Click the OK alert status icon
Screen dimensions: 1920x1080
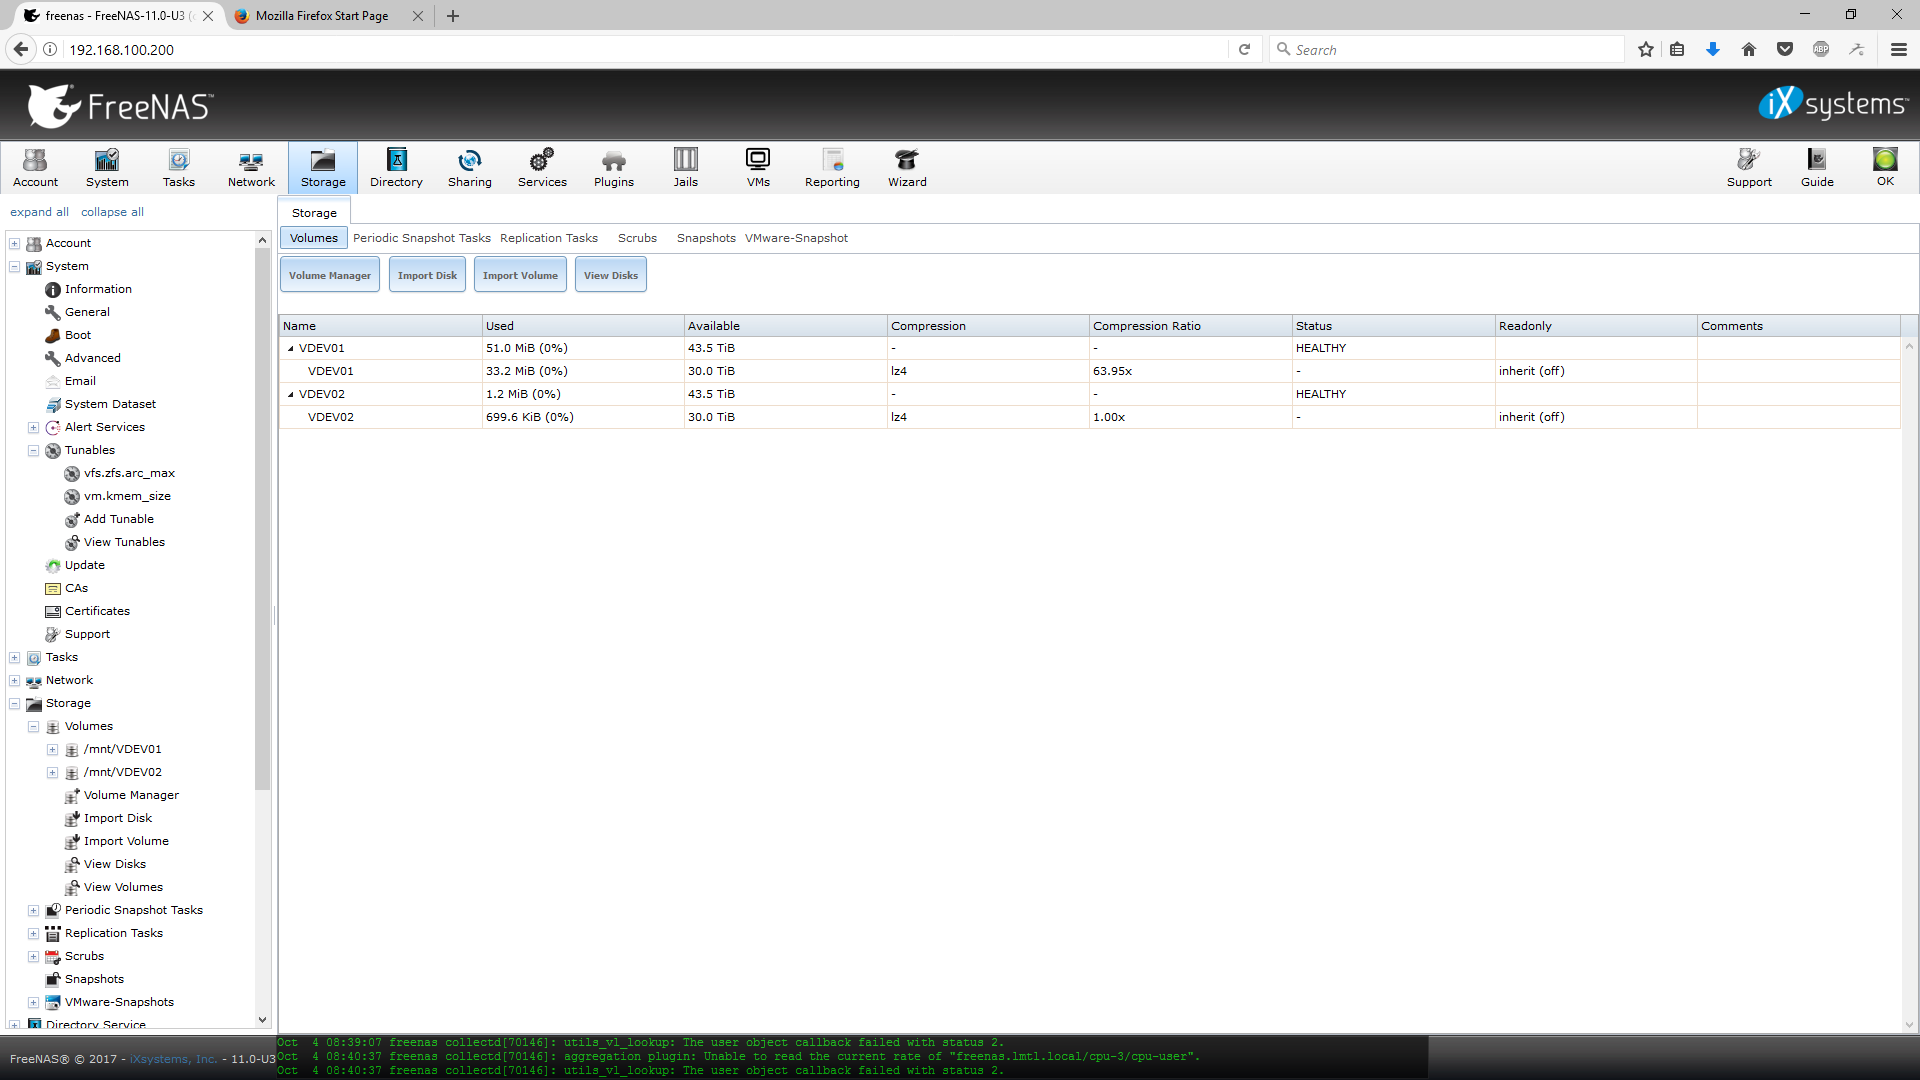(1885, 168)
